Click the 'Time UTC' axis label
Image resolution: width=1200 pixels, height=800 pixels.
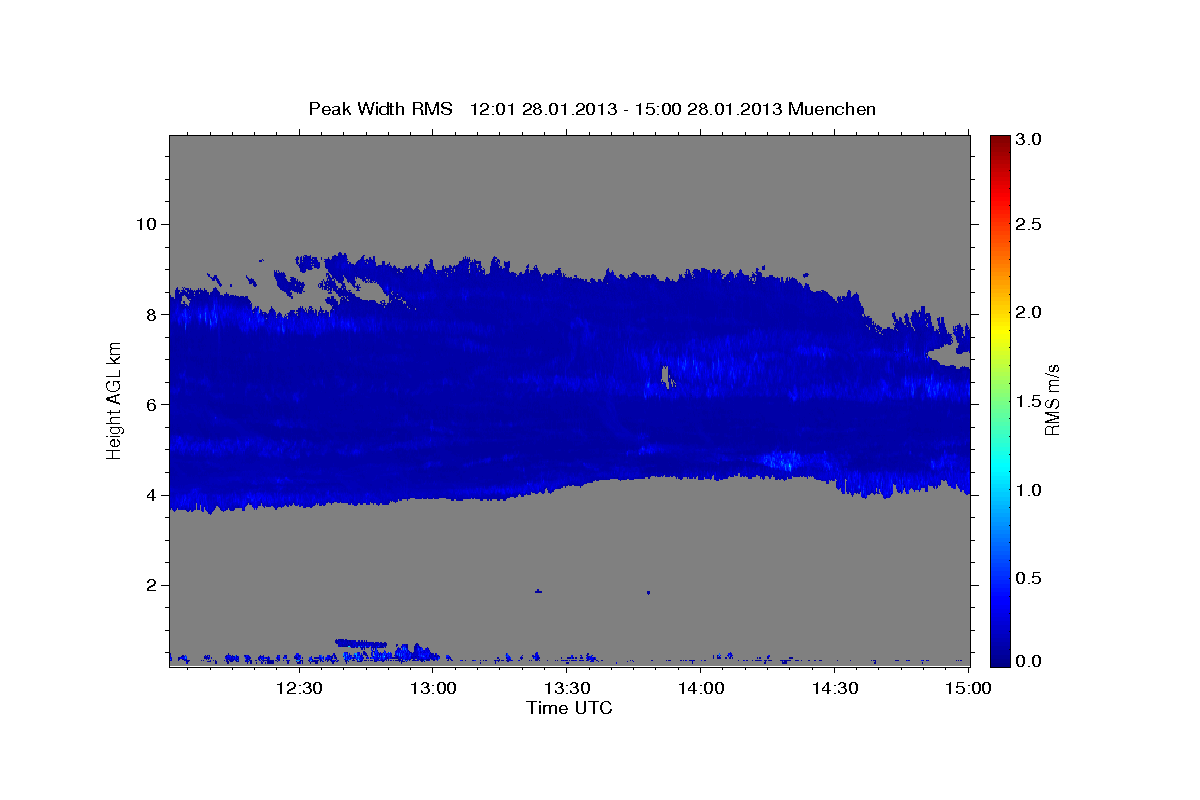tap(569, 708)
